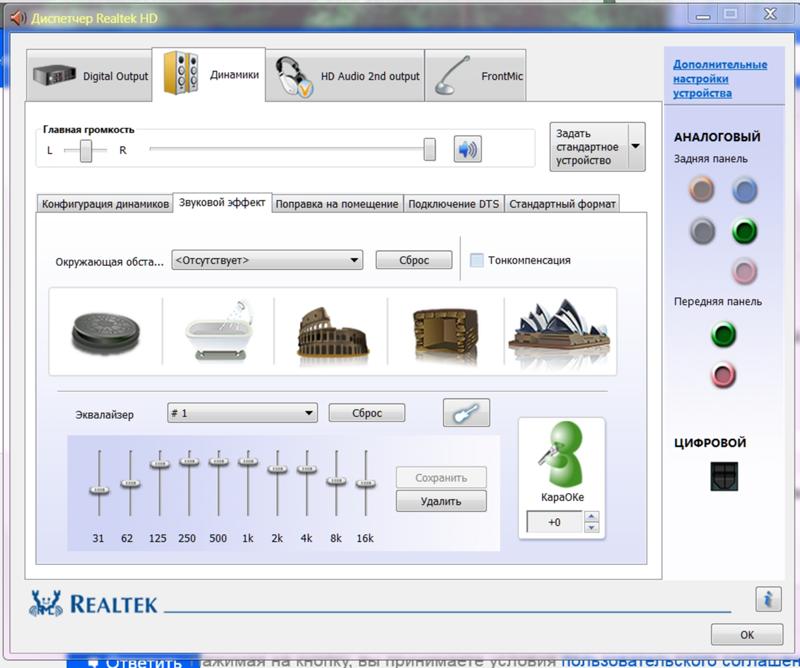Click the guitar equalizer preset icon
The width and height of the screenshot is (800, 668).
pyautogui.click(x=467, y=412)
